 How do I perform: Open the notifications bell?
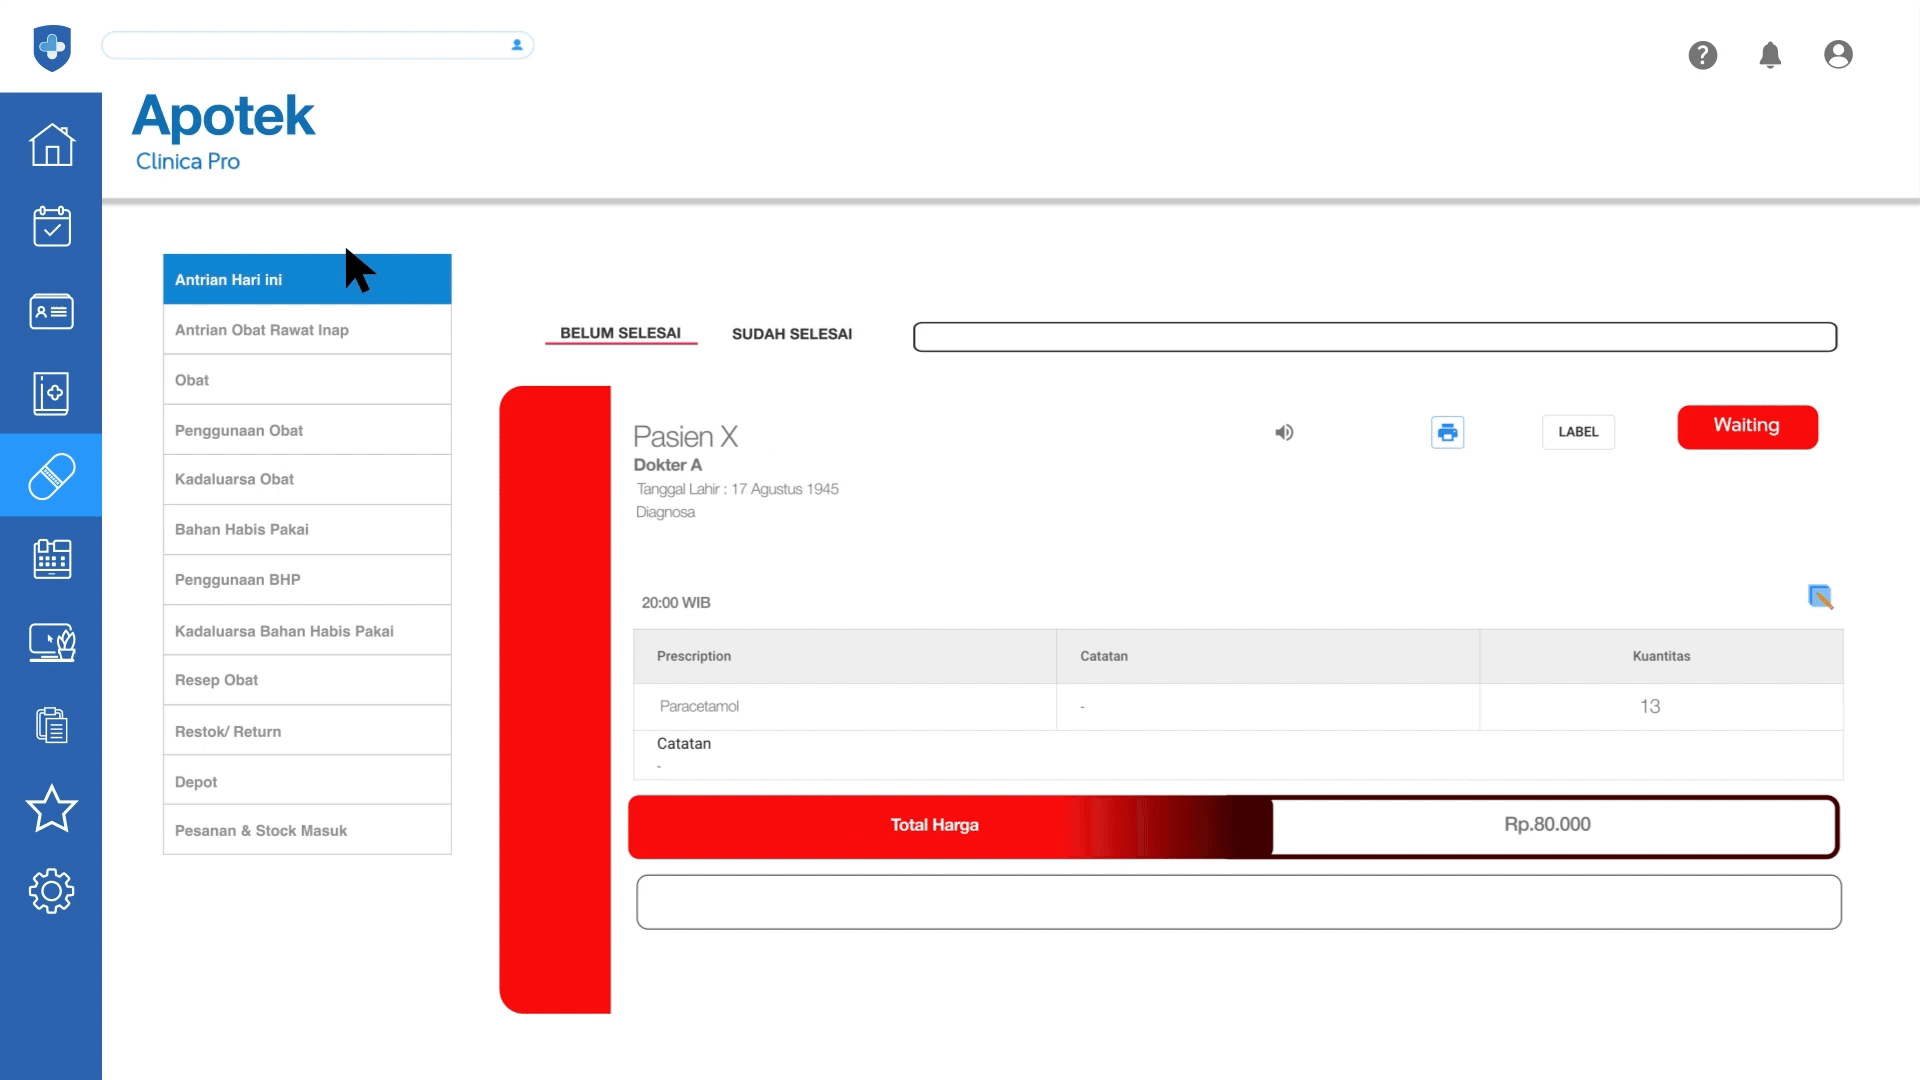(x=1769, y=55)
